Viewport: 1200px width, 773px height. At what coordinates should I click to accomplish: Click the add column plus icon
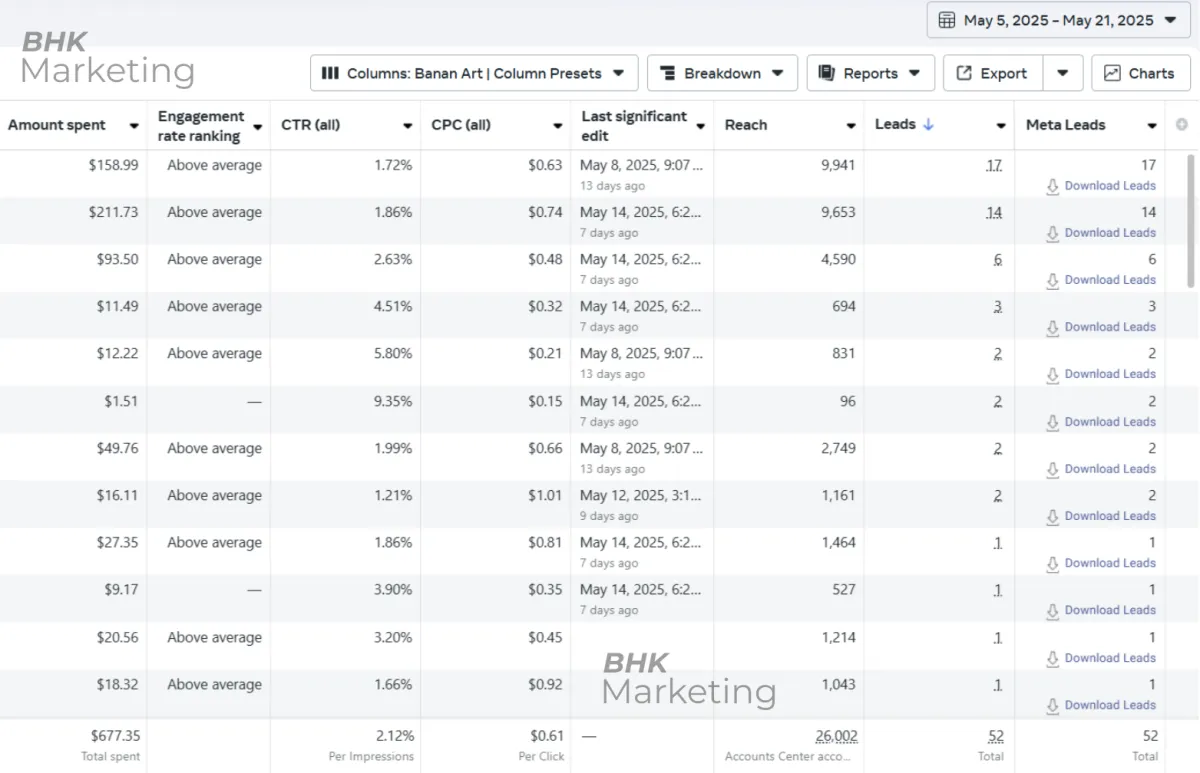1182,125
